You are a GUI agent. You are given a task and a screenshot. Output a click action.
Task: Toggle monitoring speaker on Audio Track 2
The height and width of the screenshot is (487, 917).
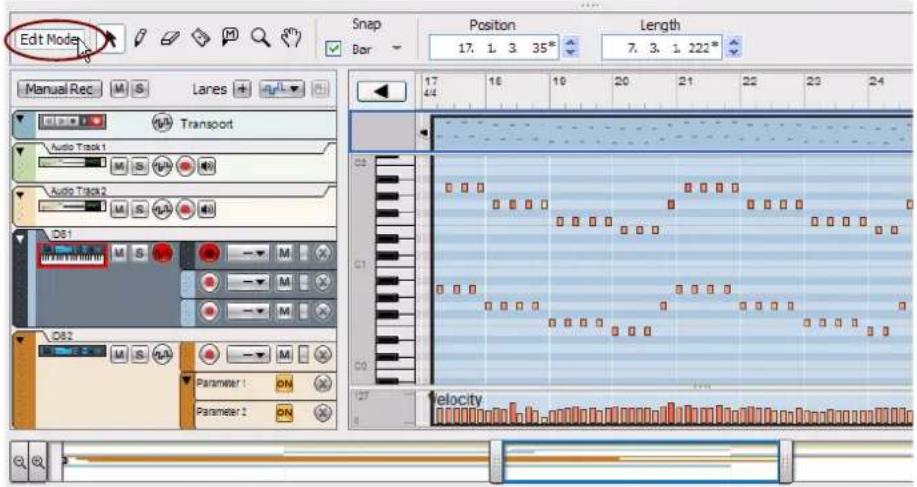point(206,209)
